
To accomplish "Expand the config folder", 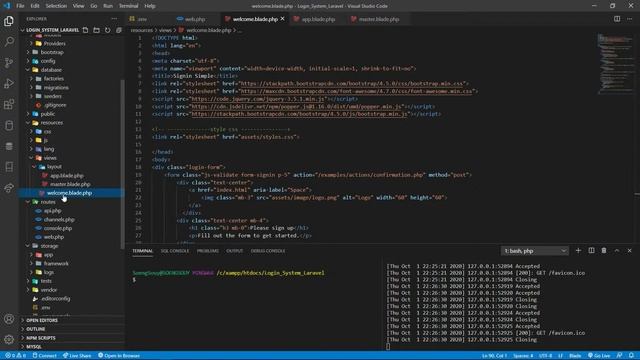I will [48, 61].
